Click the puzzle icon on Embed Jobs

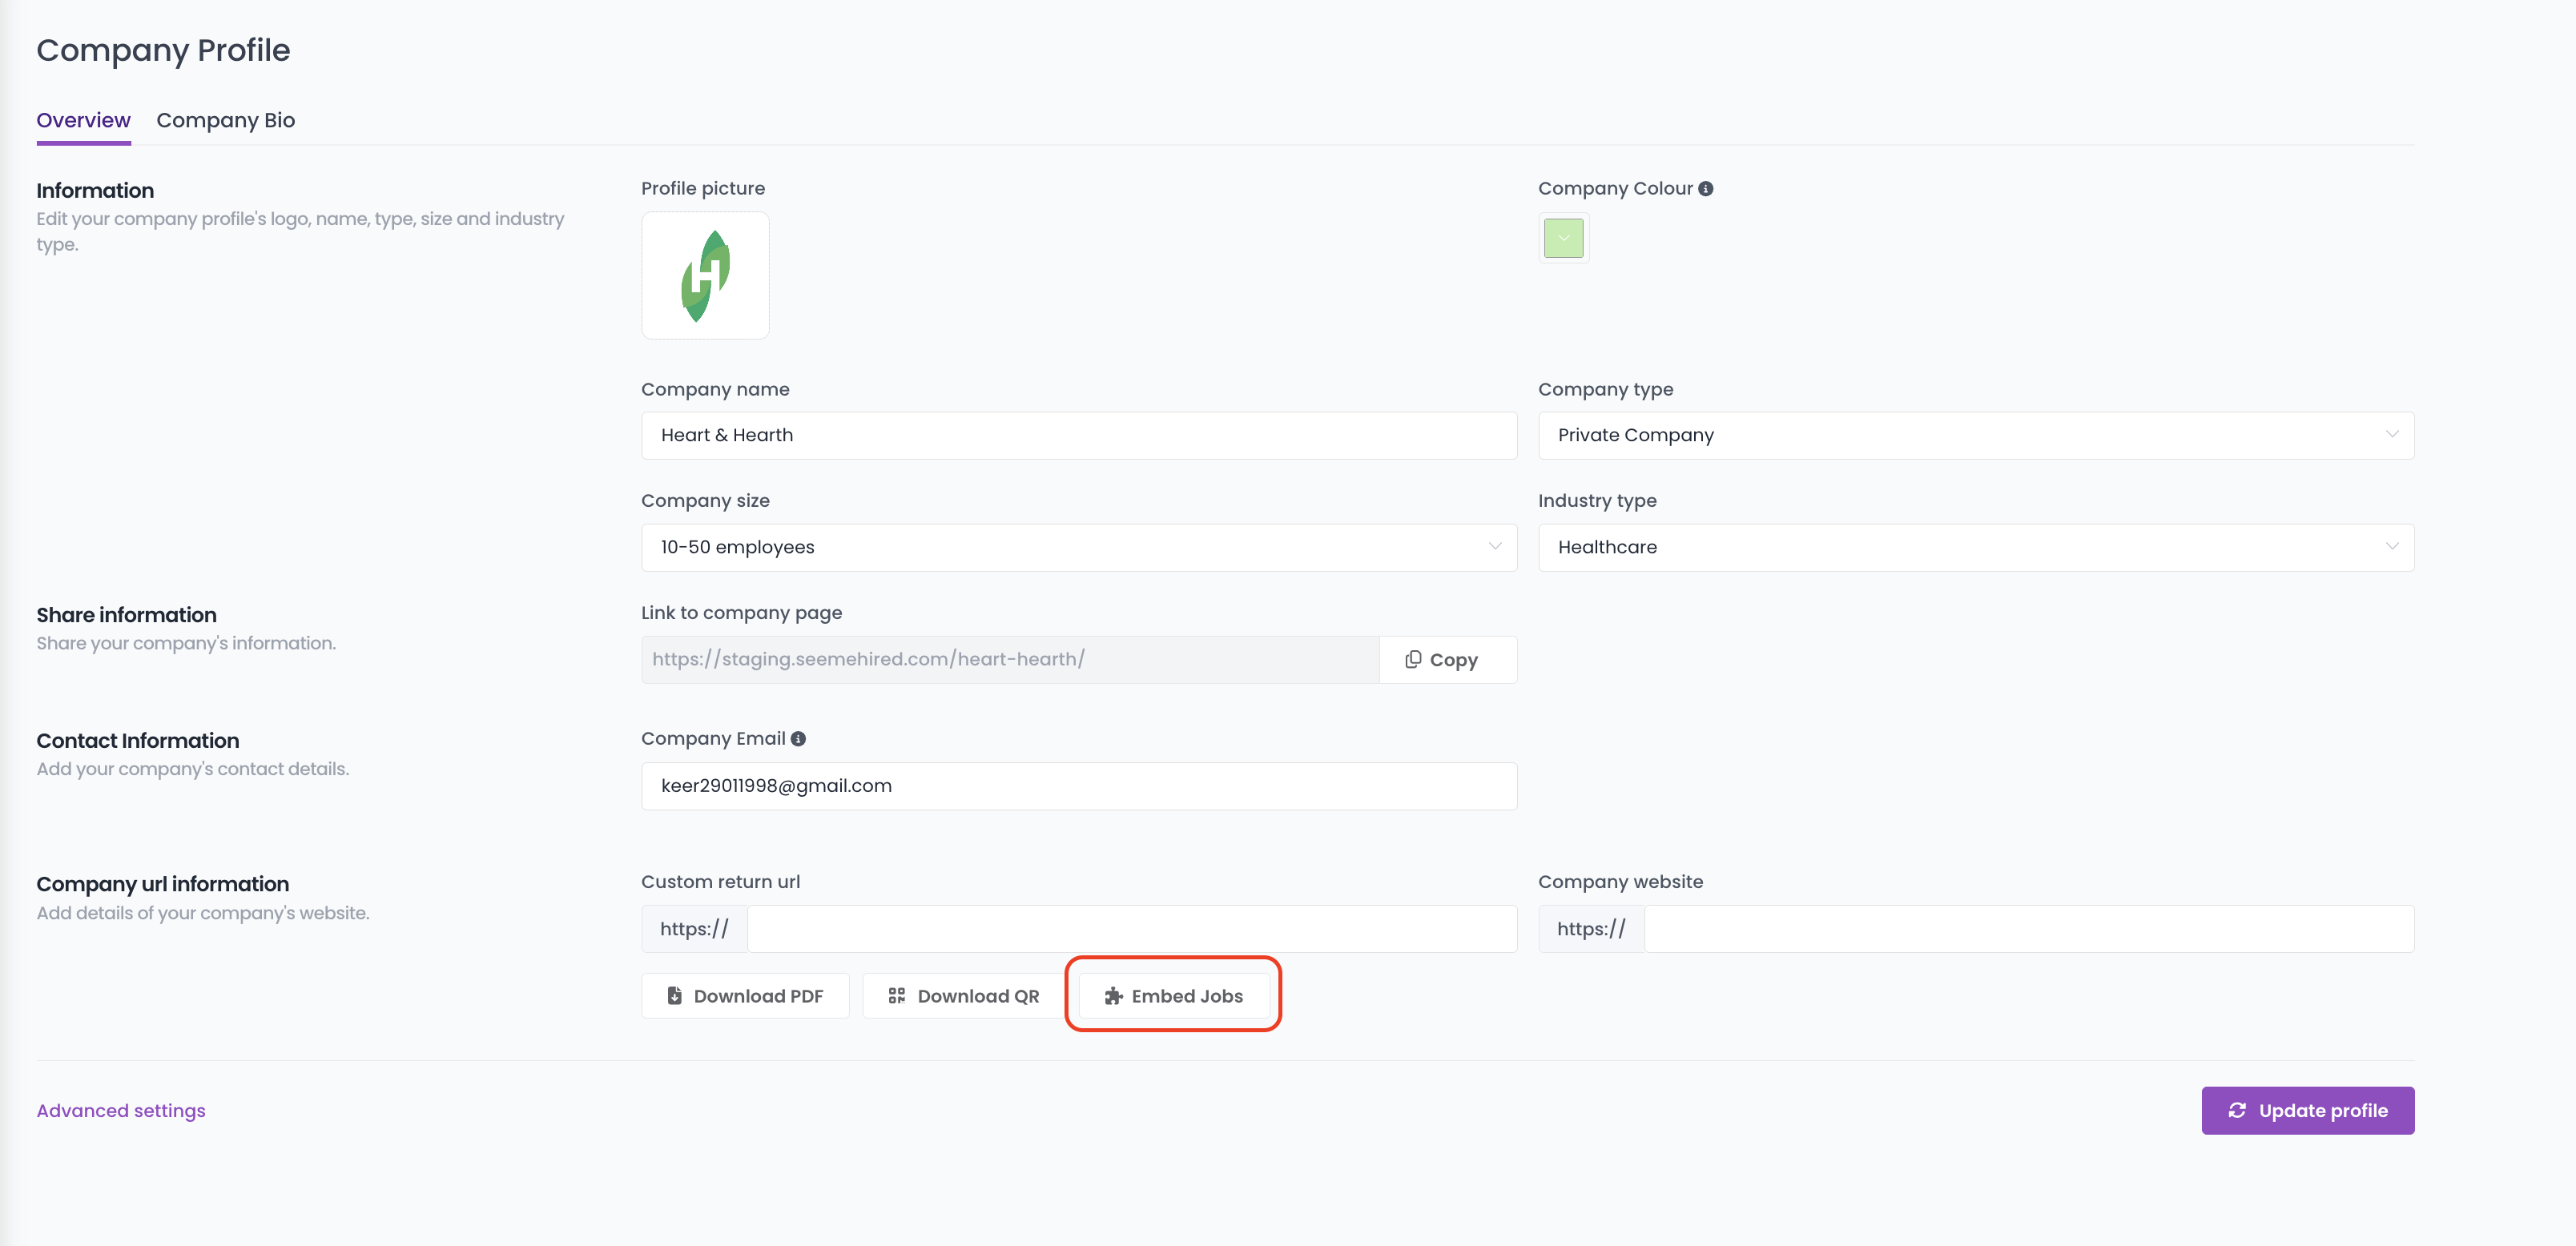click(1113, 995)
